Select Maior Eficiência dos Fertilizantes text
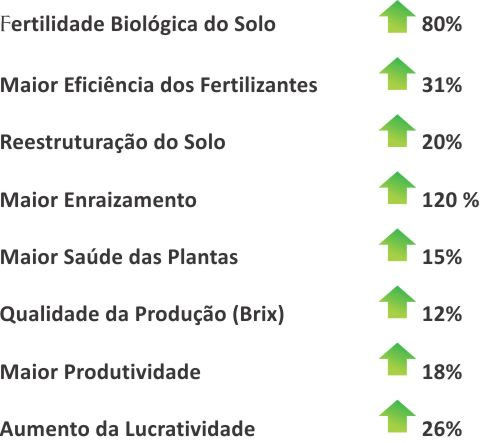Screen dimensions: 500x443 [x=159, y=85]
